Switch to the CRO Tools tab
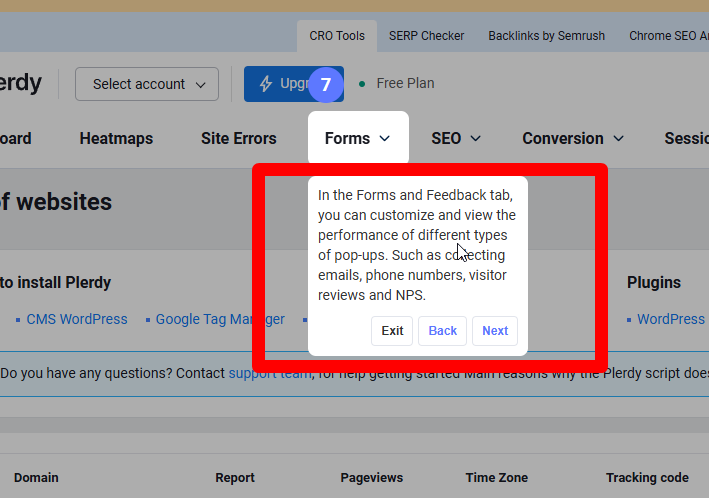Image resolution: width=709 pixels, height=498 pixels. coord(337,36)
